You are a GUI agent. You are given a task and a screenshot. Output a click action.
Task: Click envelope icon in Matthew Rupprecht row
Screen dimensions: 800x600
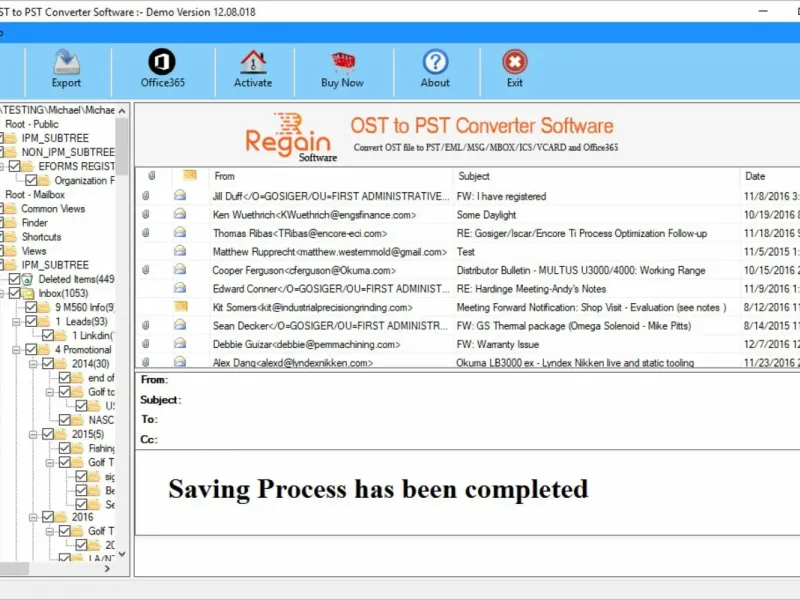click(180, 251)
